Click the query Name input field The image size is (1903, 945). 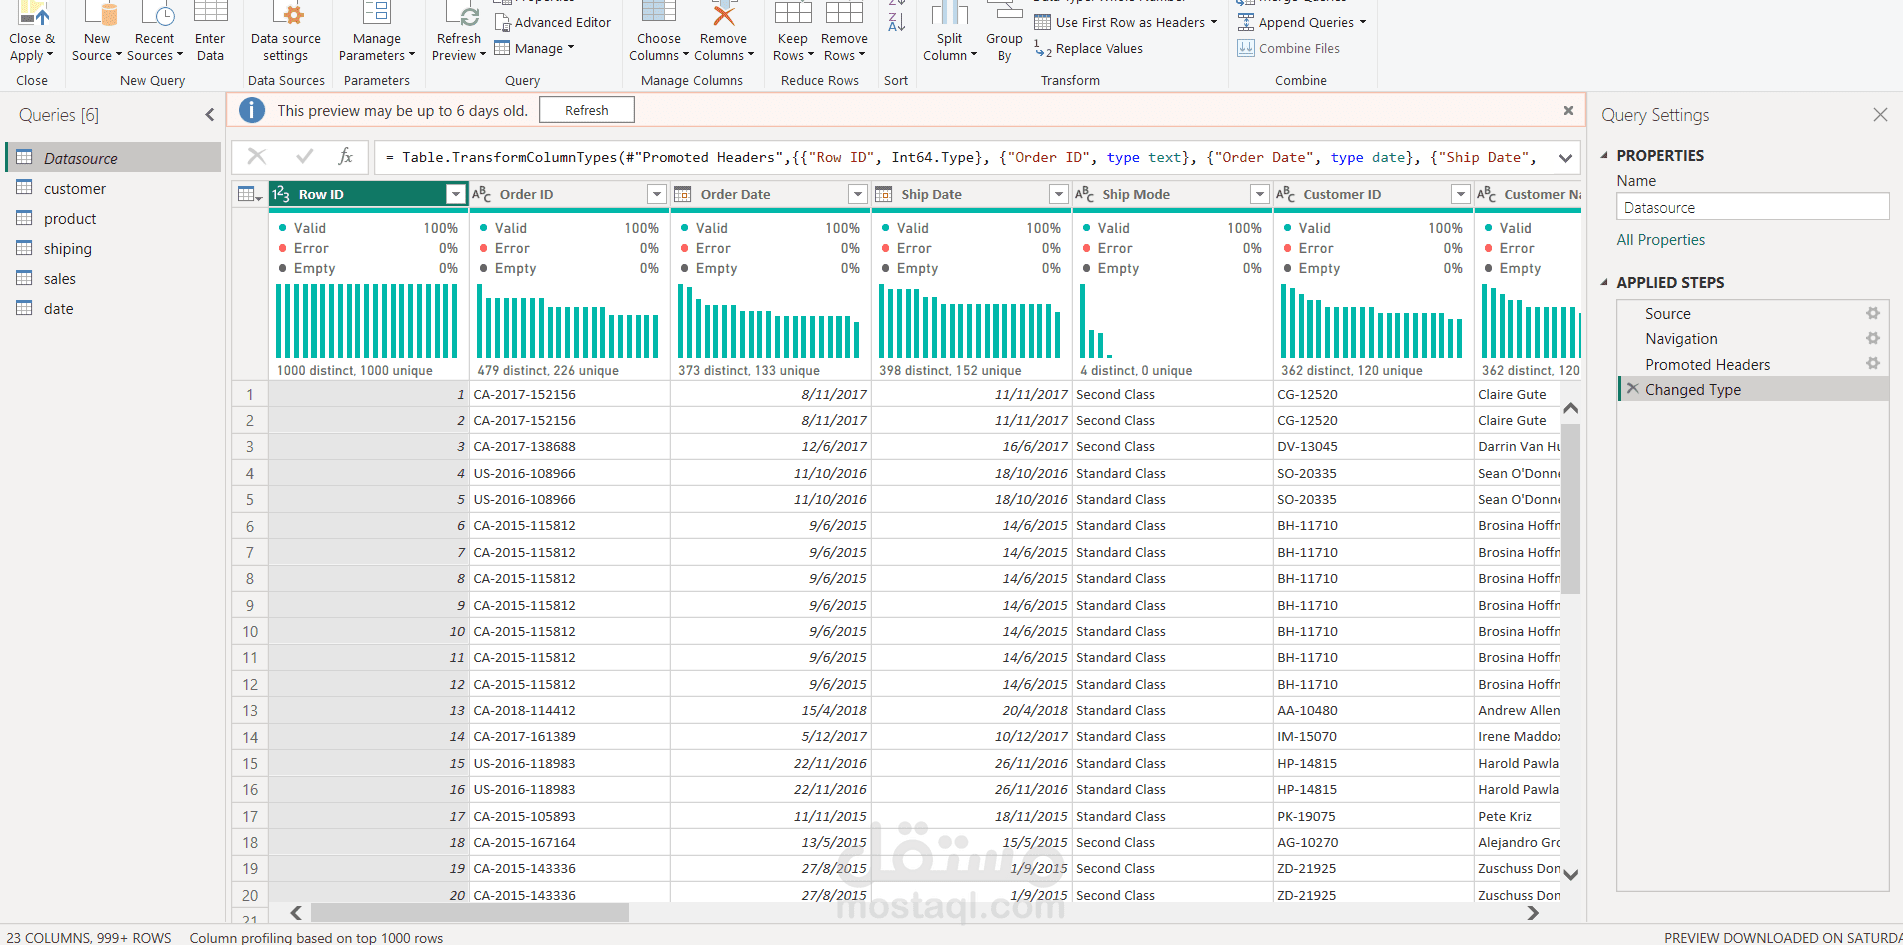[x=1751, y=207]
